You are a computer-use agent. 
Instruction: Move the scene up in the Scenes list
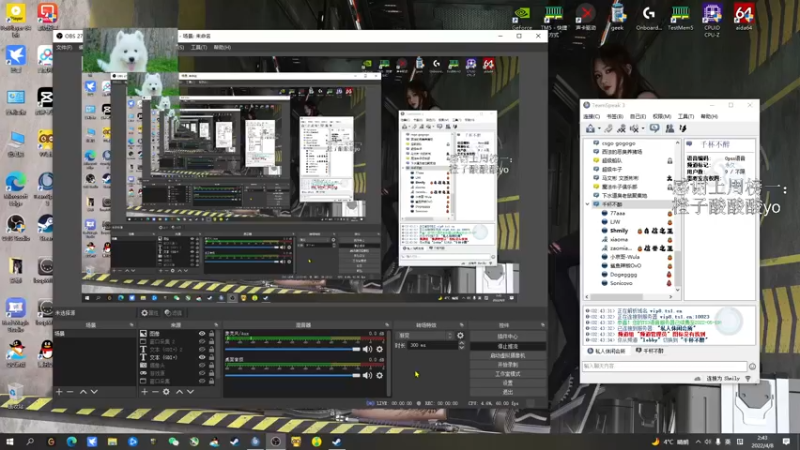(x=83, y=392)
